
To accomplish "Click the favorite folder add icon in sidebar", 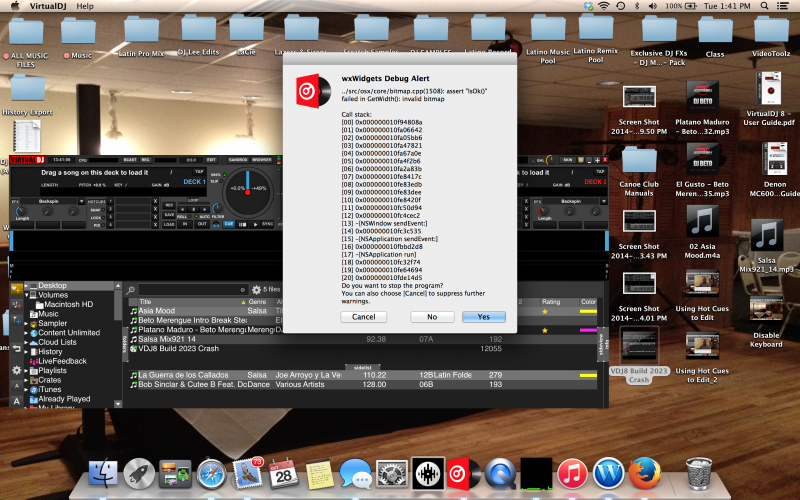I will [x=16, y=290].
